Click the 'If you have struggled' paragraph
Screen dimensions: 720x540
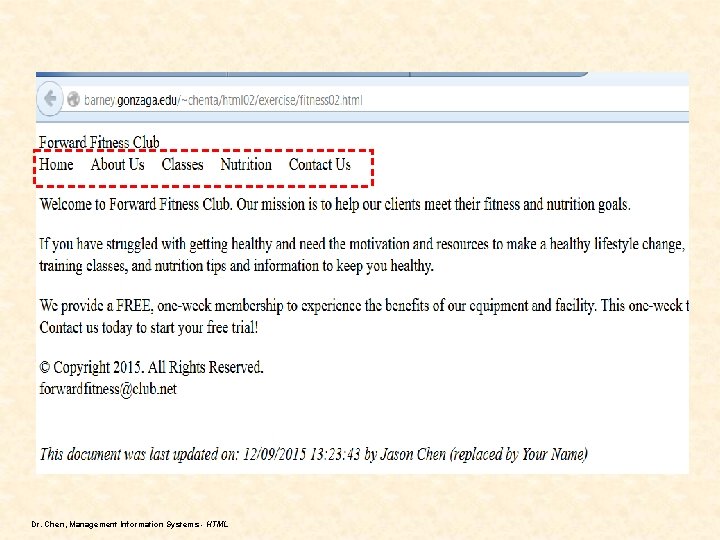point(363,255)
